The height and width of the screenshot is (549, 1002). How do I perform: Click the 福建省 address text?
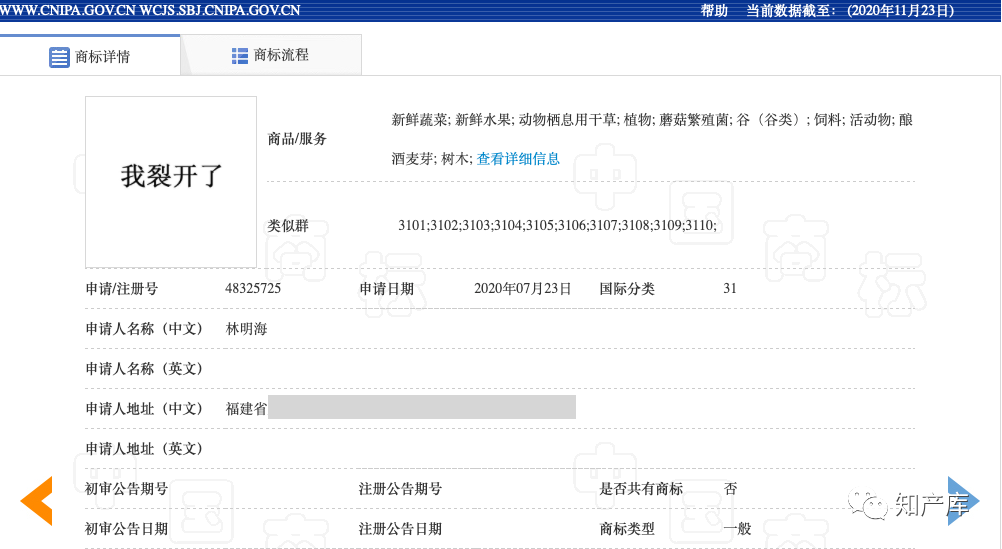247,409
